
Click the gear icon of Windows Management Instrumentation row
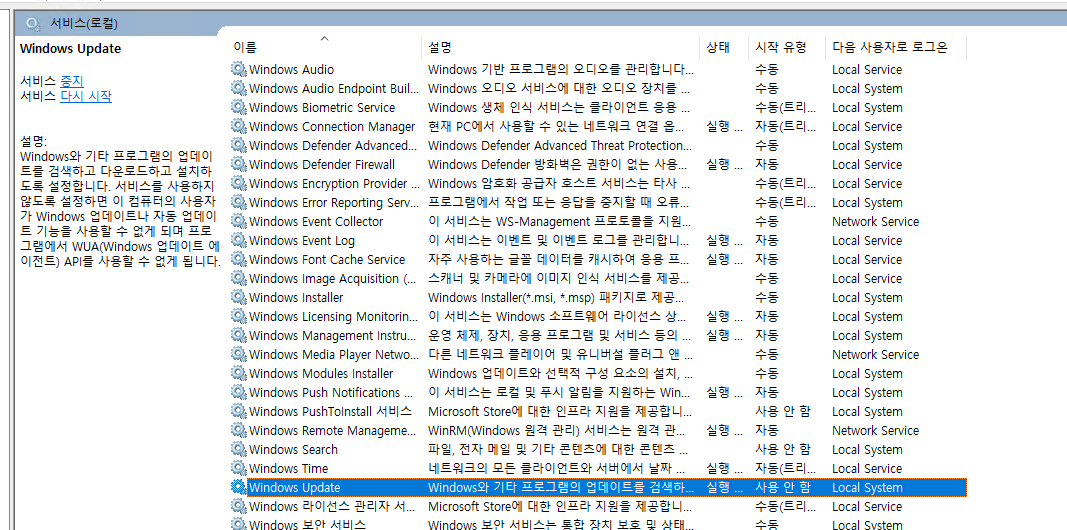click(238, 335)
